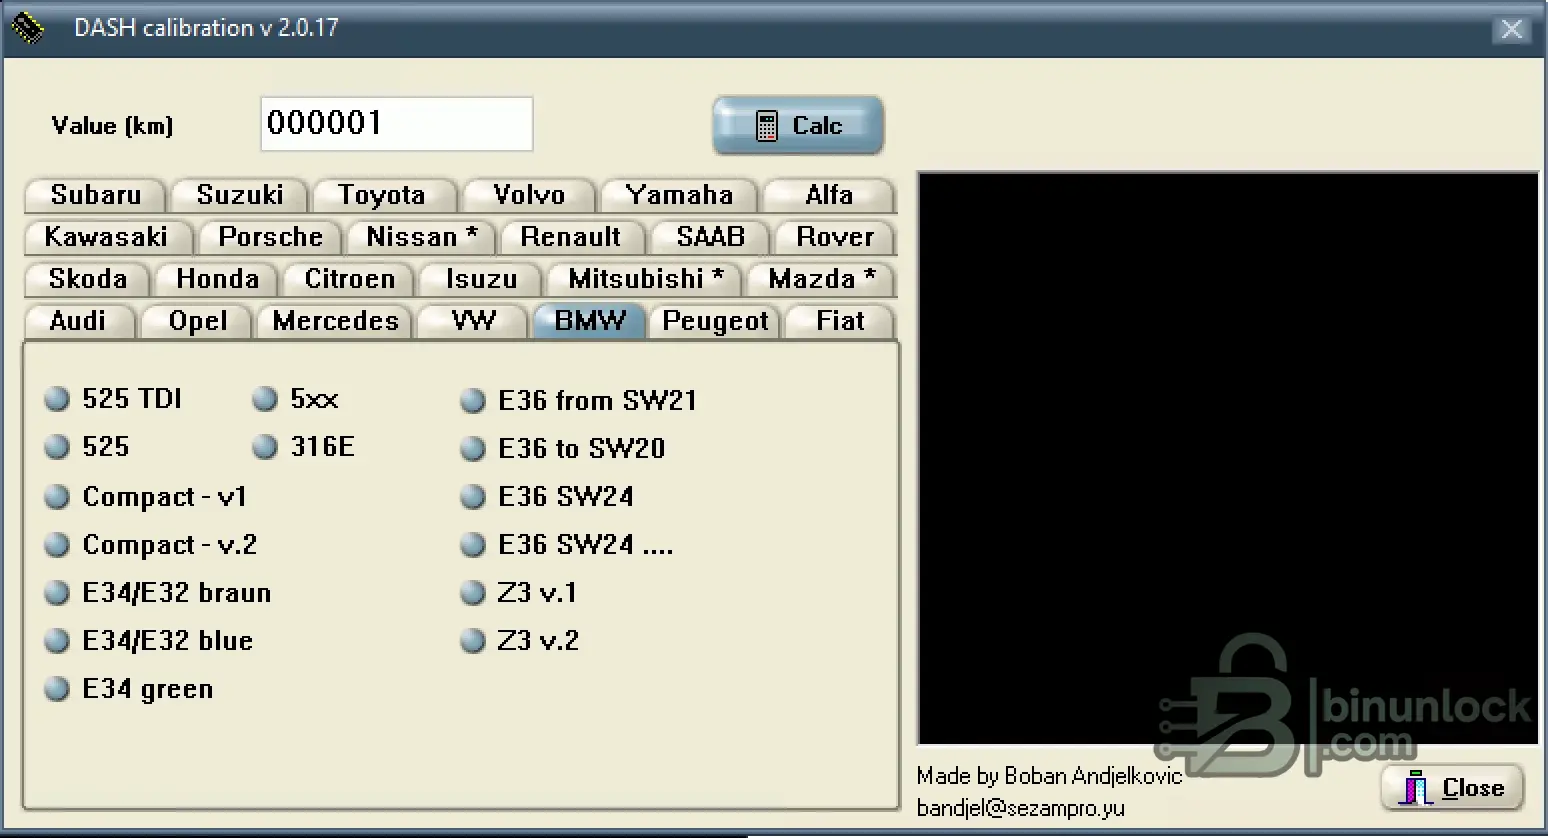
Task: Click the exit door icon on Close button
Action: (1415, 788)
